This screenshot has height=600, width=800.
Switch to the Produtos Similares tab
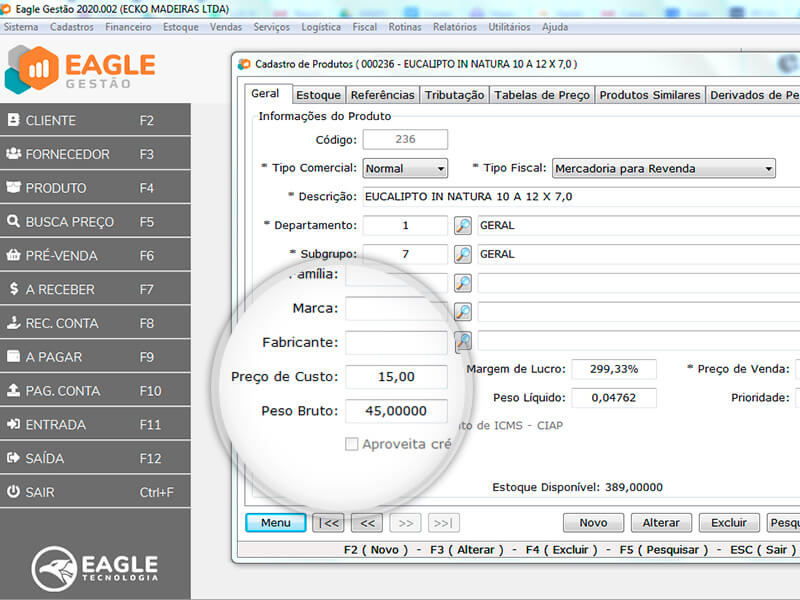650,95
